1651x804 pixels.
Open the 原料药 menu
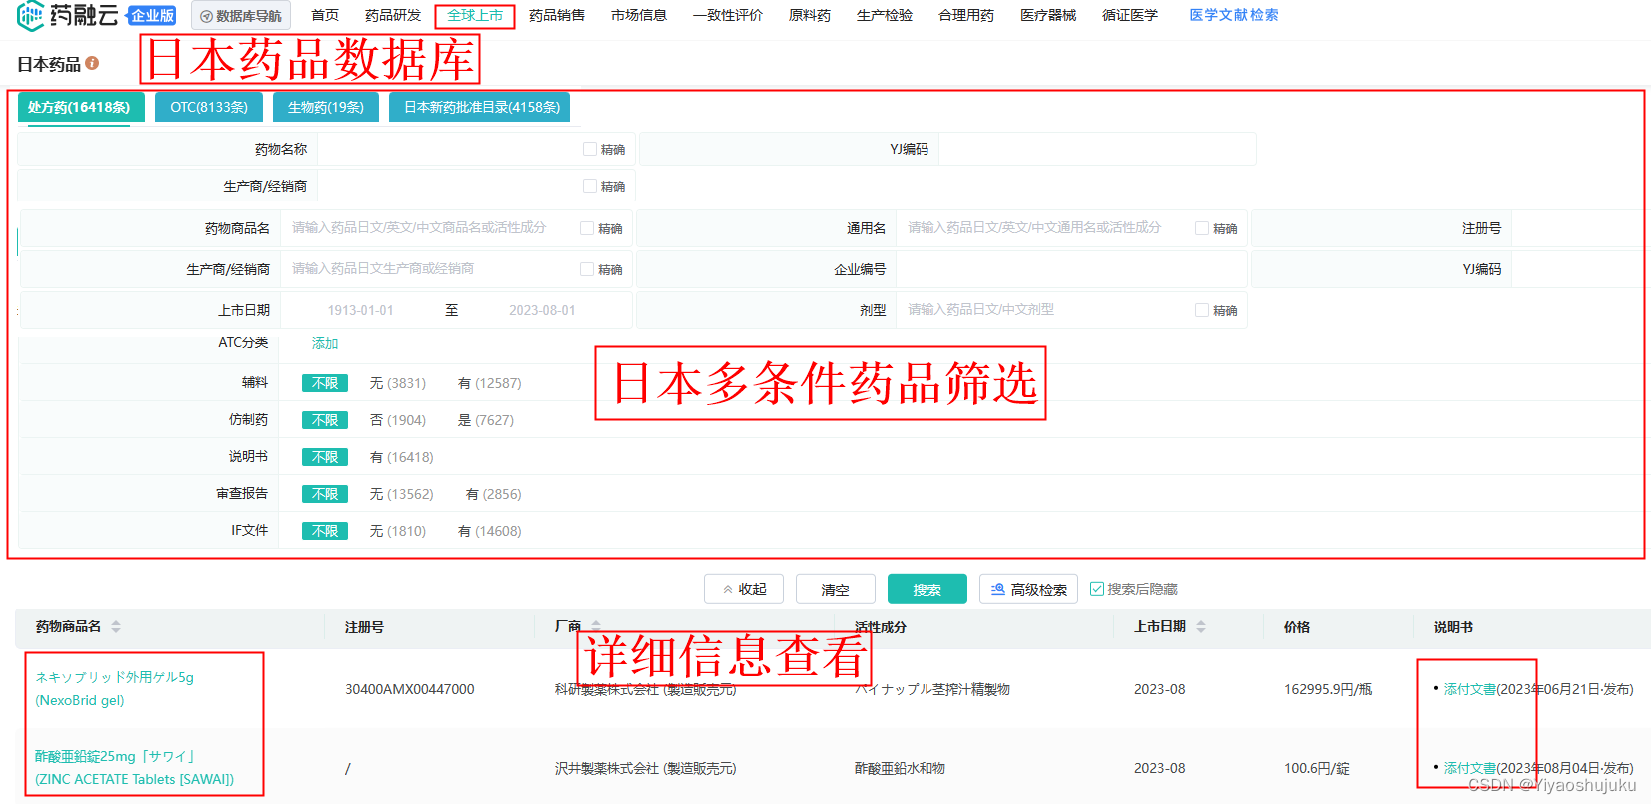pos(810,15)
